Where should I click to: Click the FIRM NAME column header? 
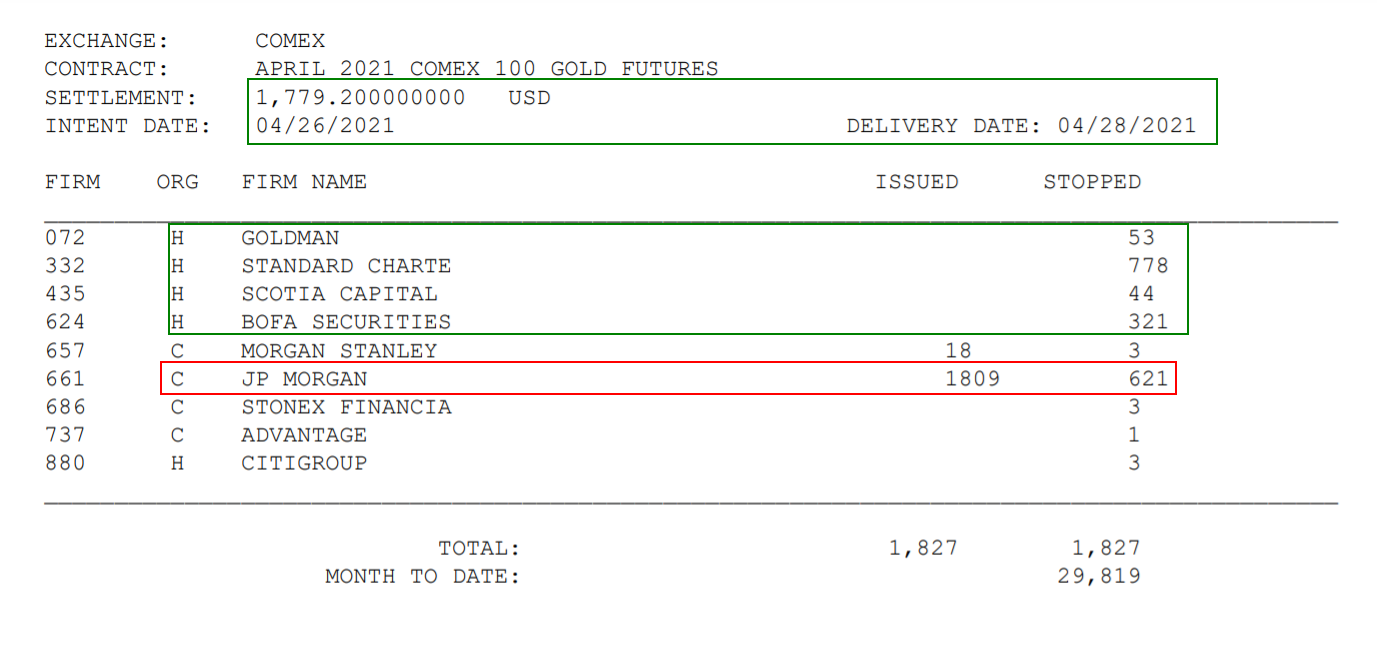[x=304, y=182]
